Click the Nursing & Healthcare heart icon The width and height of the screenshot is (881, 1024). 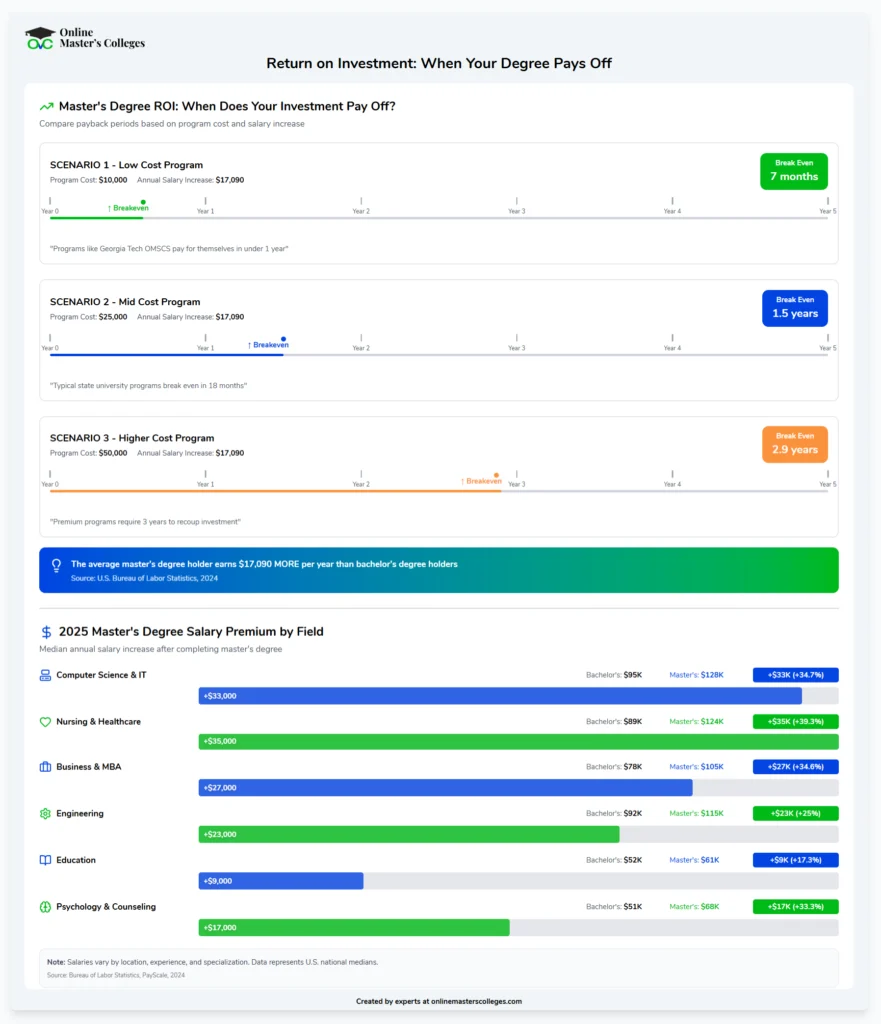(45, 721)
